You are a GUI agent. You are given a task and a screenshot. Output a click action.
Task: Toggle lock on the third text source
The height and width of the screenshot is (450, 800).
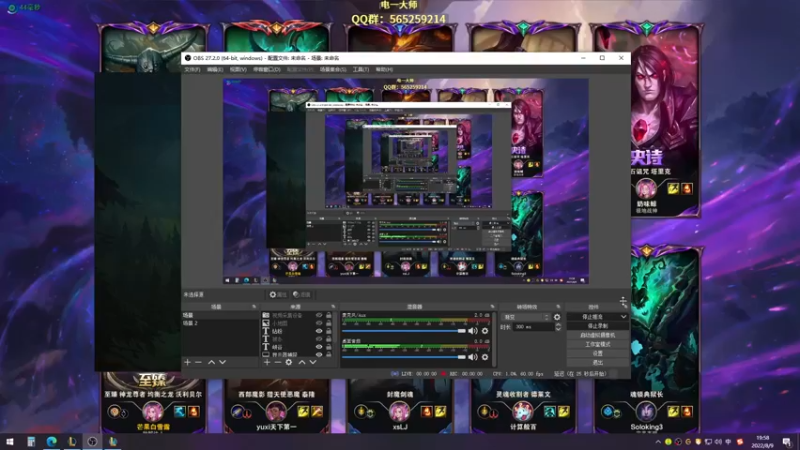coord(329,331)
